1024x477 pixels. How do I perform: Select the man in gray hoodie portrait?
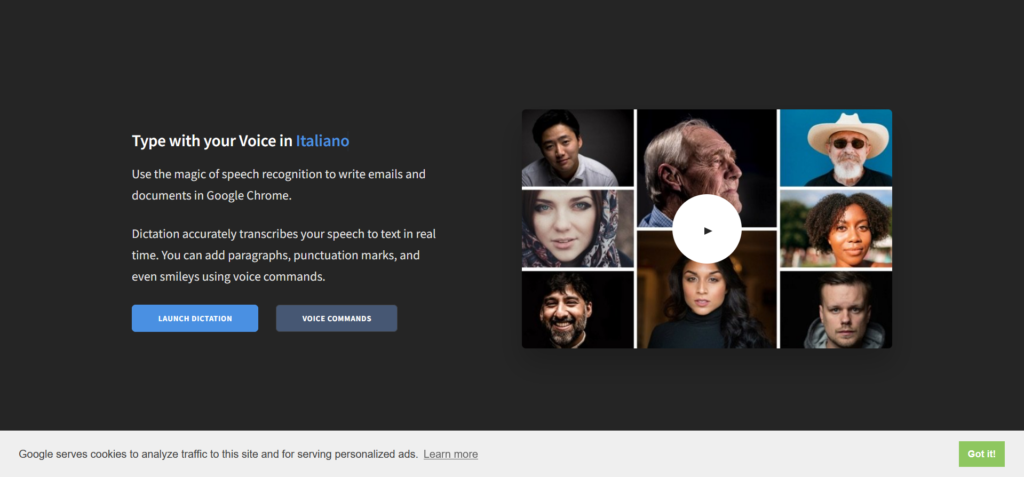[835, 310]
